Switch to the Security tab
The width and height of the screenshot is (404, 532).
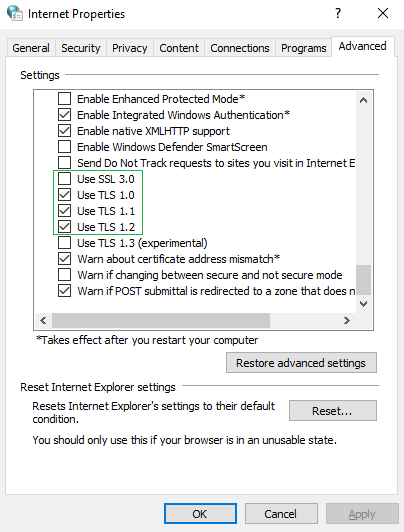point(81,48)
